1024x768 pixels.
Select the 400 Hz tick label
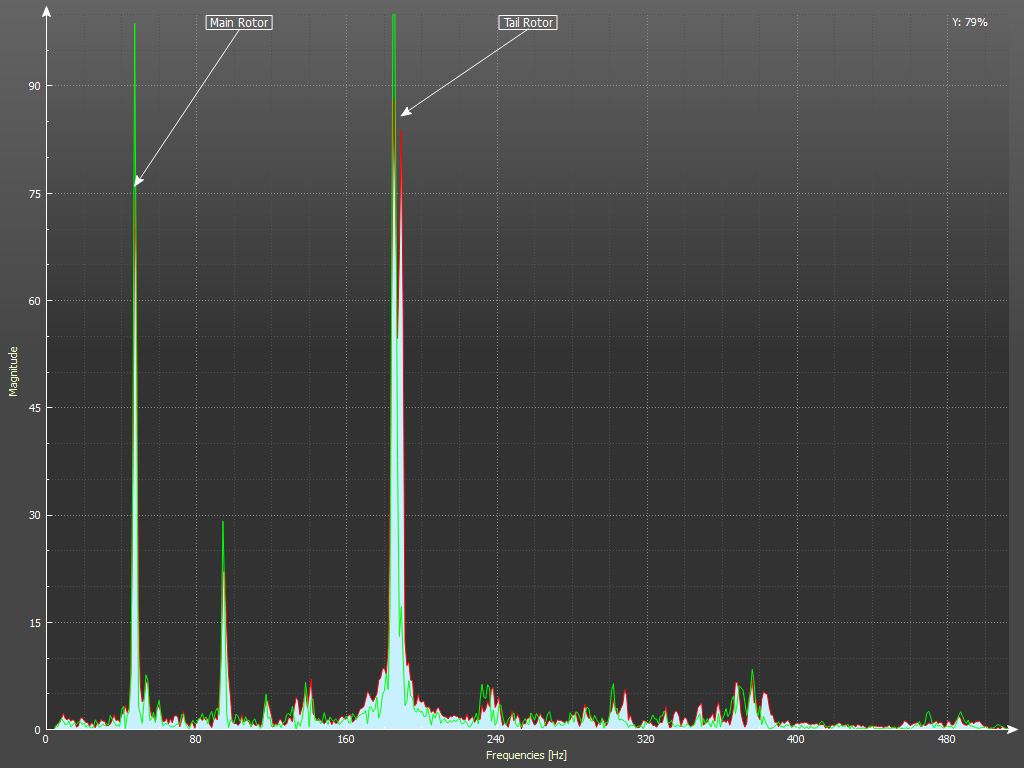click(795, 740)
